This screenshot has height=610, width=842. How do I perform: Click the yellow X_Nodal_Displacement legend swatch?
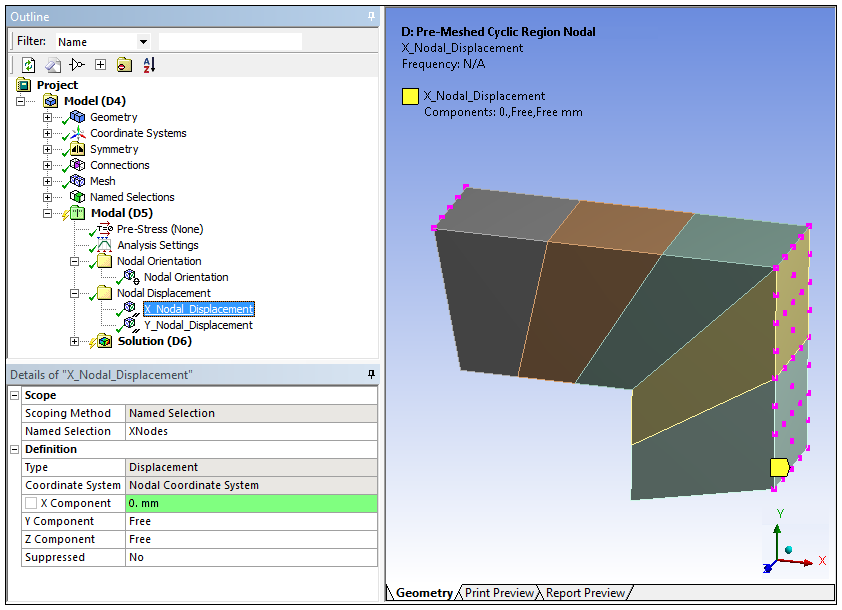410,97
